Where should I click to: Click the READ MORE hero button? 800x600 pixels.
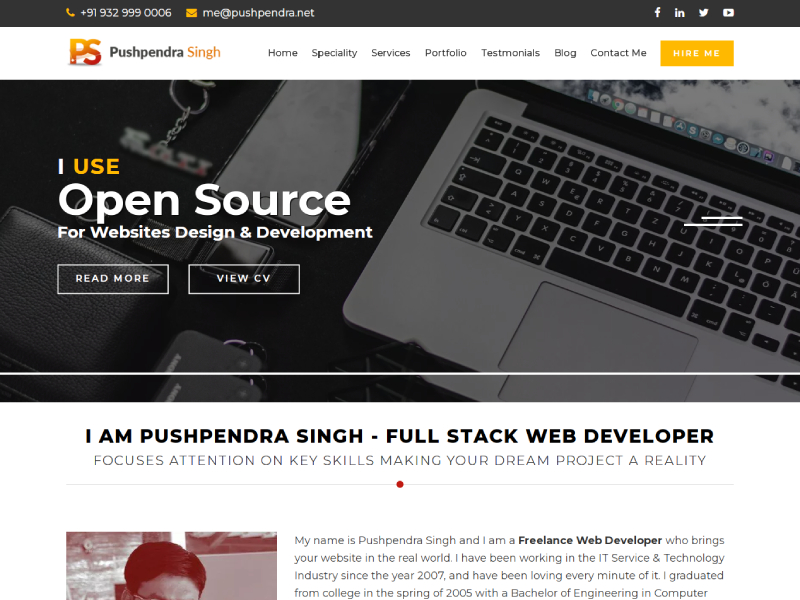(x=113, y=279)
